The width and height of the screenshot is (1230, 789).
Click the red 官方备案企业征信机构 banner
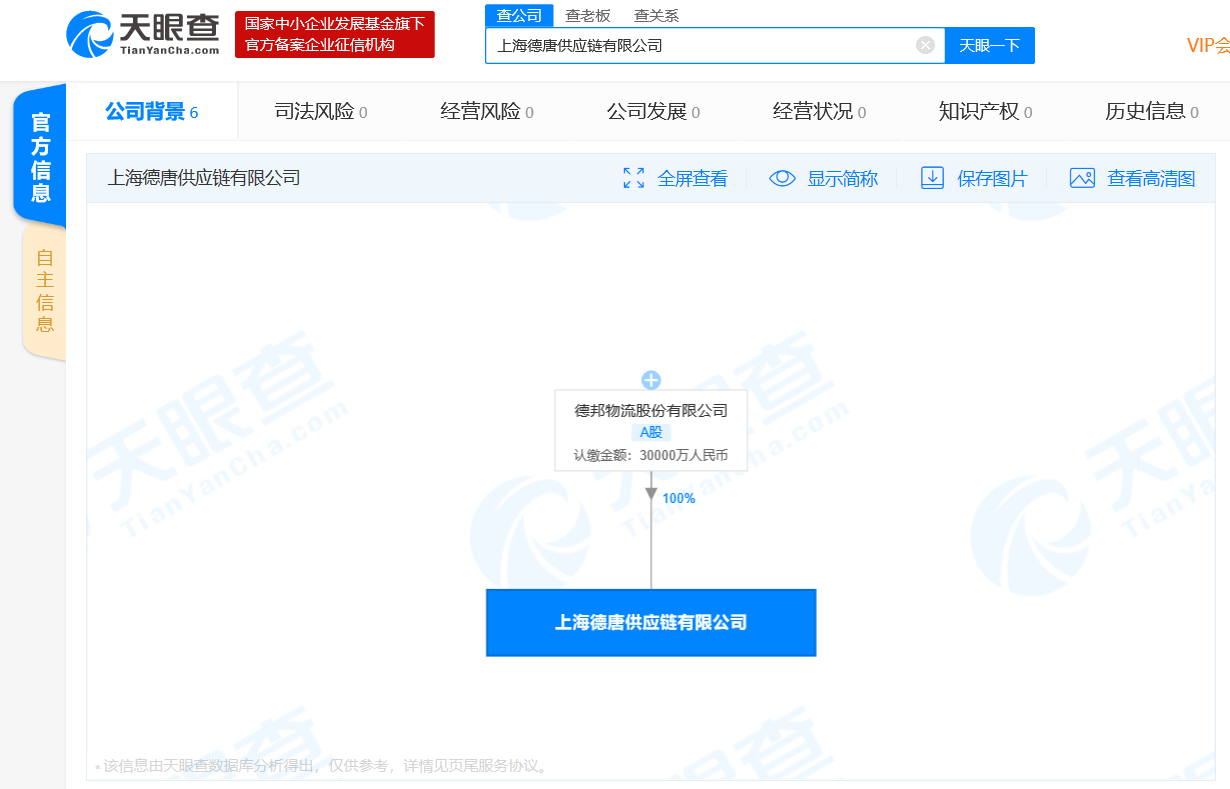click(x=335, y=34)
